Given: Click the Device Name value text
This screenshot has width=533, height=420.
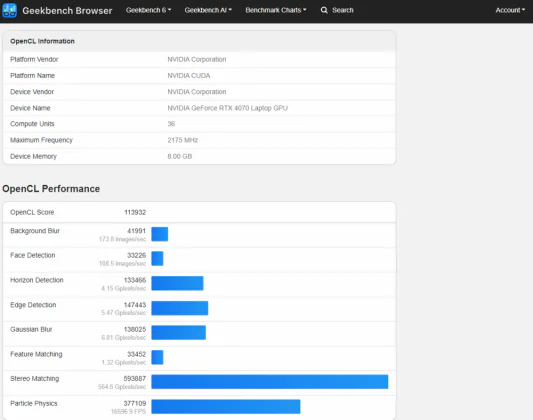Looking at the screenshot, I should pyautogui.click(x=227, y=108).
